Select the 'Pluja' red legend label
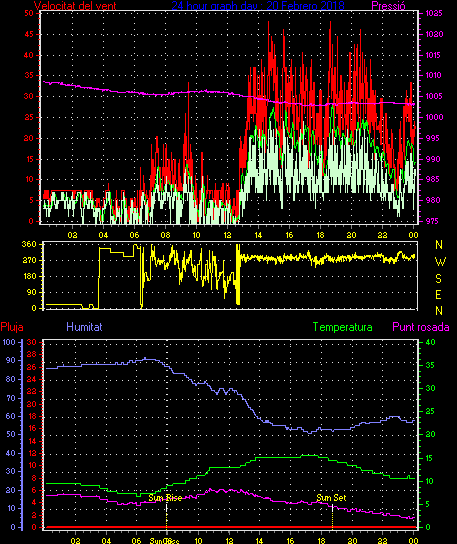 coord(12,327)
